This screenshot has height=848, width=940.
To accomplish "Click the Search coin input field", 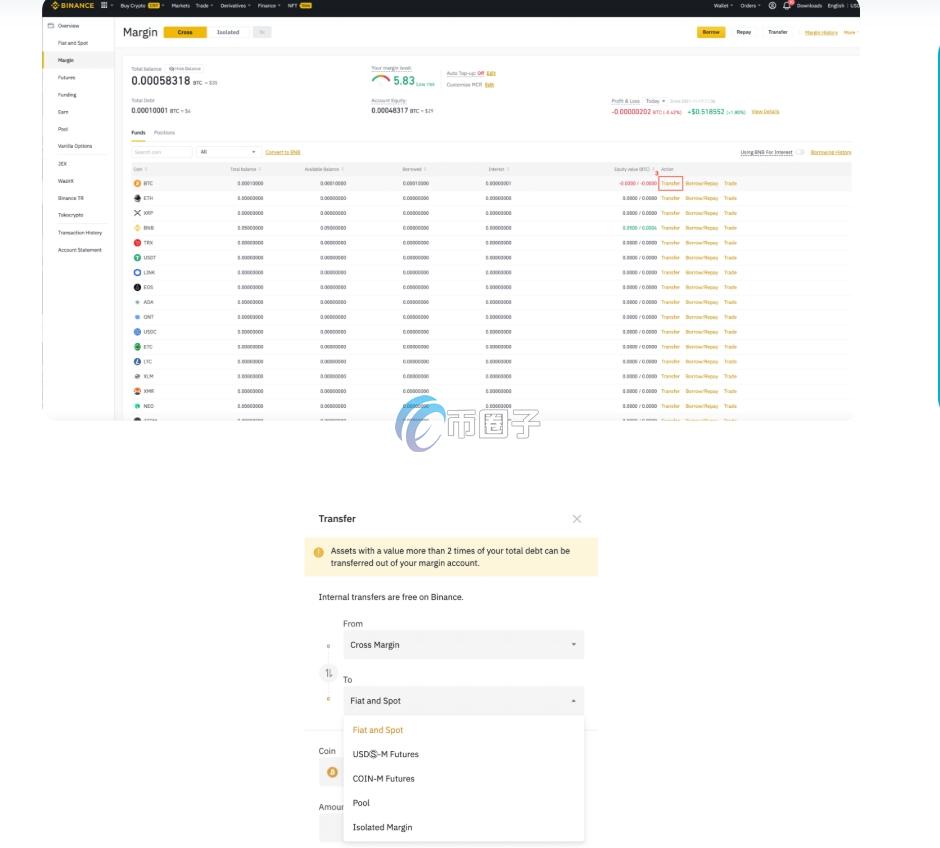I will [x=161, y=152].
